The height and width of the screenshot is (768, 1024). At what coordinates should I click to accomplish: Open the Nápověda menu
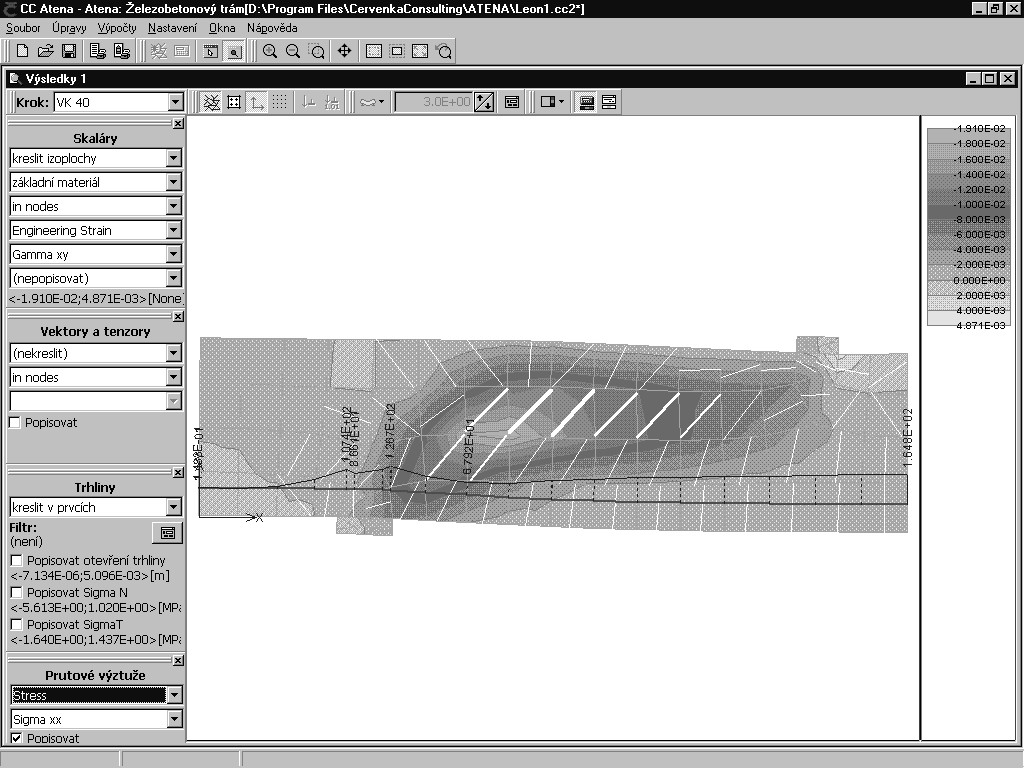272,28
